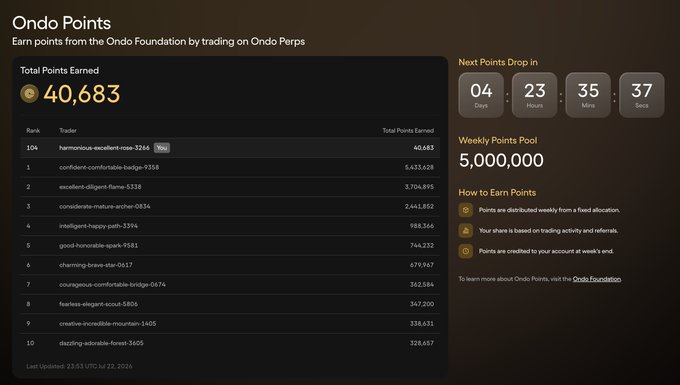Image resolution: width=680 pixels, height=385 pixels.
Task: Click the 347,200 points value
Action: click(422, 304)
